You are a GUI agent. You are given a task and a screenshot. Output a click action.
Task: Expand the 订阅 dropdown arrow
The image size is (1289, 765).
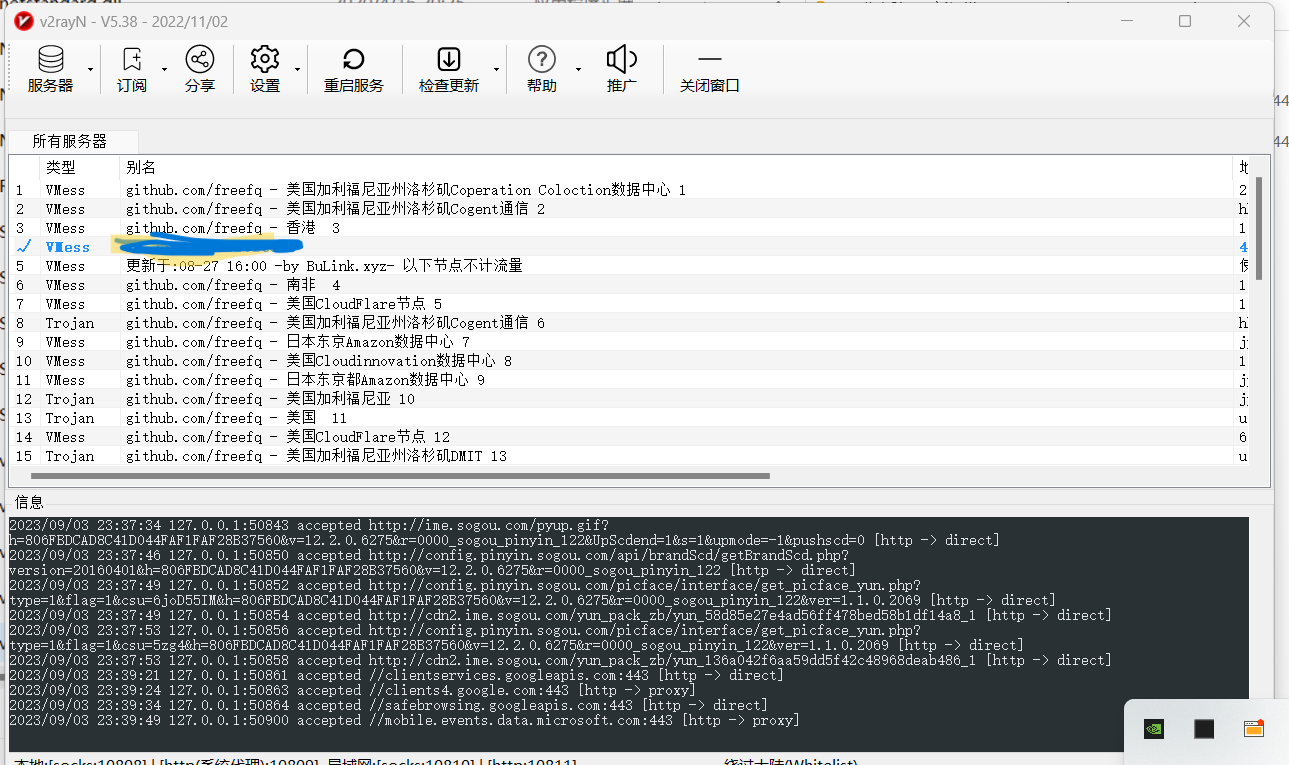164,69
